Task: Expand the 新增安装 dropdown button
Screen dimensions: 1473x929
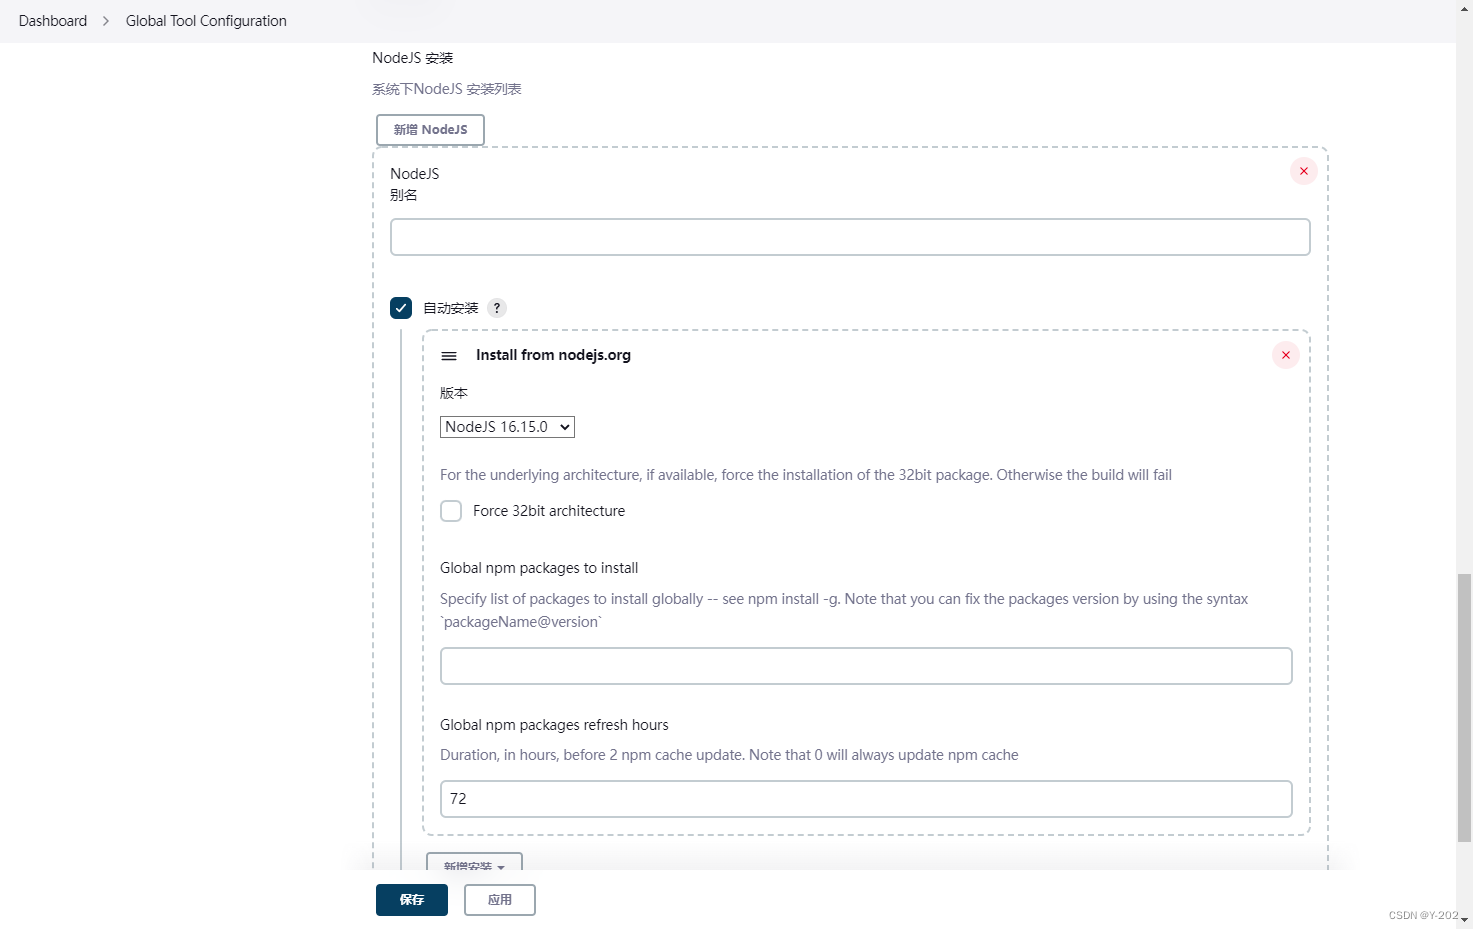Action: point(474,863)
